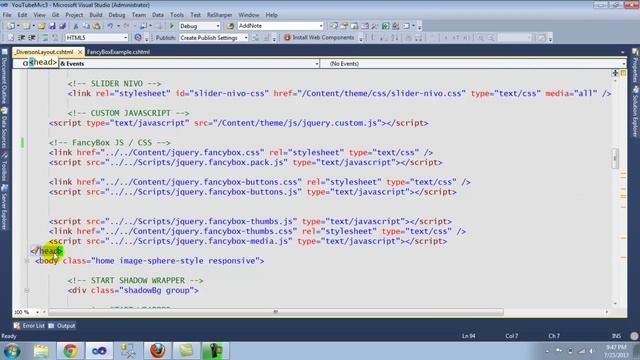
Task: Click the target-framework clock icon before Publish
Action: 138,38
